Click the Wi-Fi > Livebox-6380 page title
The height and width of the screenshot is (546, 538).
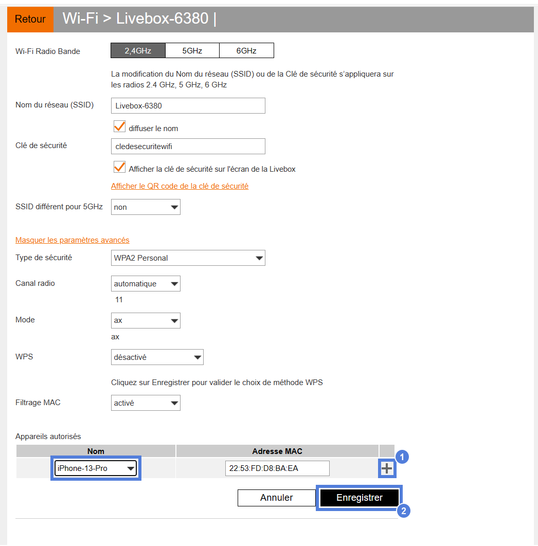coord(135,18)
